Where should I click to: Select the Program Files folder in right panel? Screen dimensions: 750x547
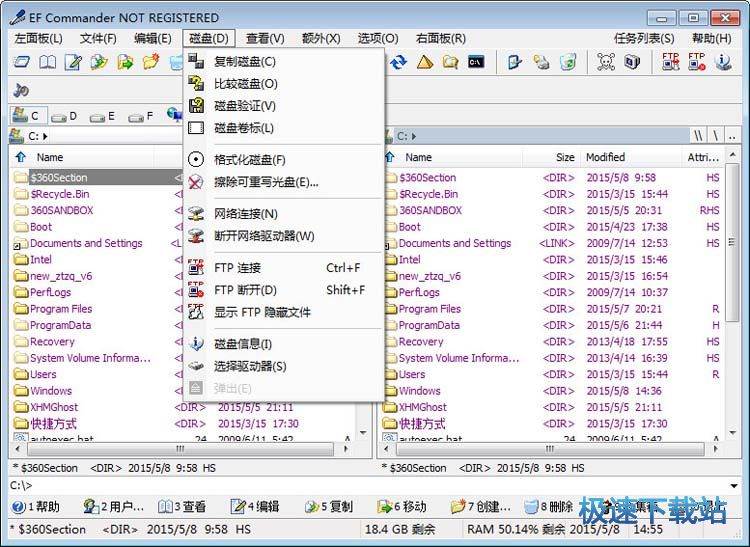pyautogui.click(x=429, y=309)
